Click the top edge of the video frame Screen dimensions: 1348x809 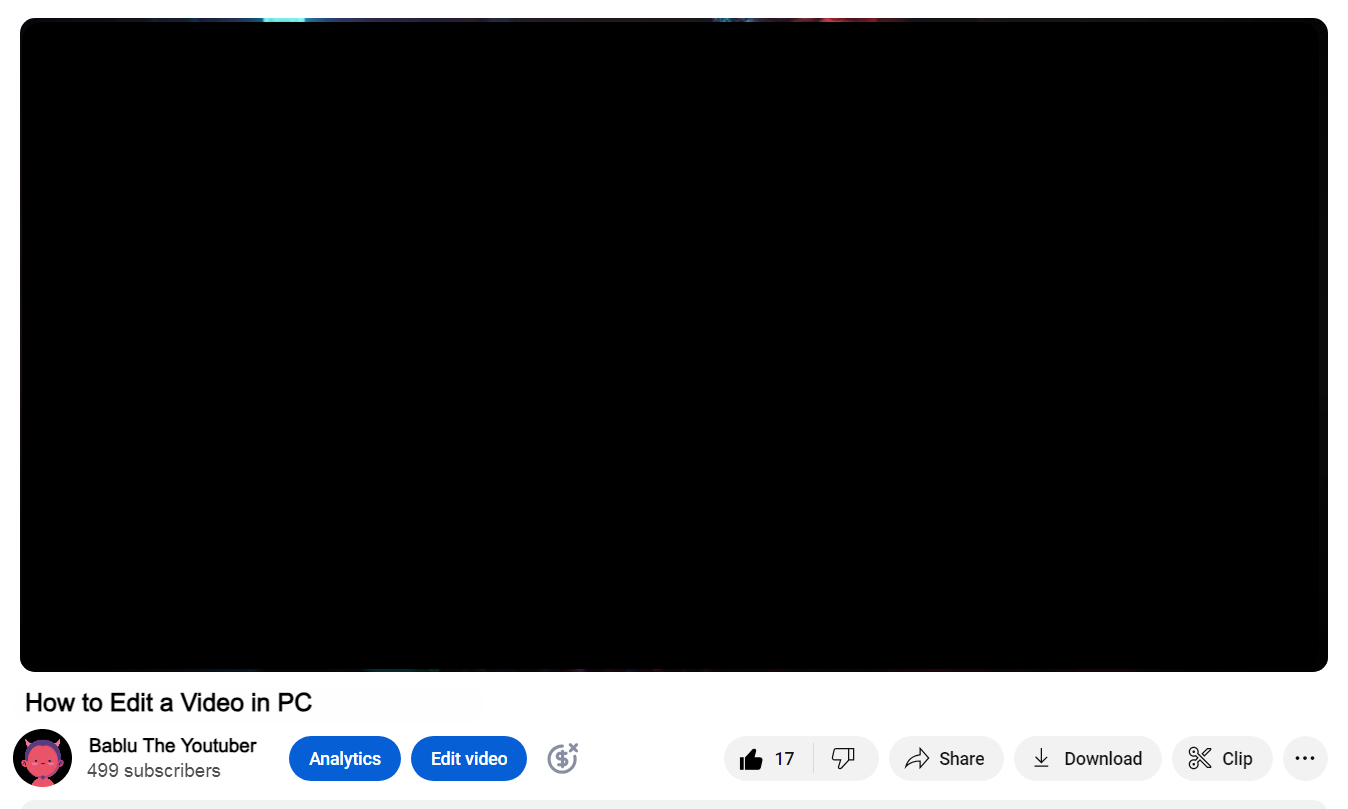click(x=673, y=21)
